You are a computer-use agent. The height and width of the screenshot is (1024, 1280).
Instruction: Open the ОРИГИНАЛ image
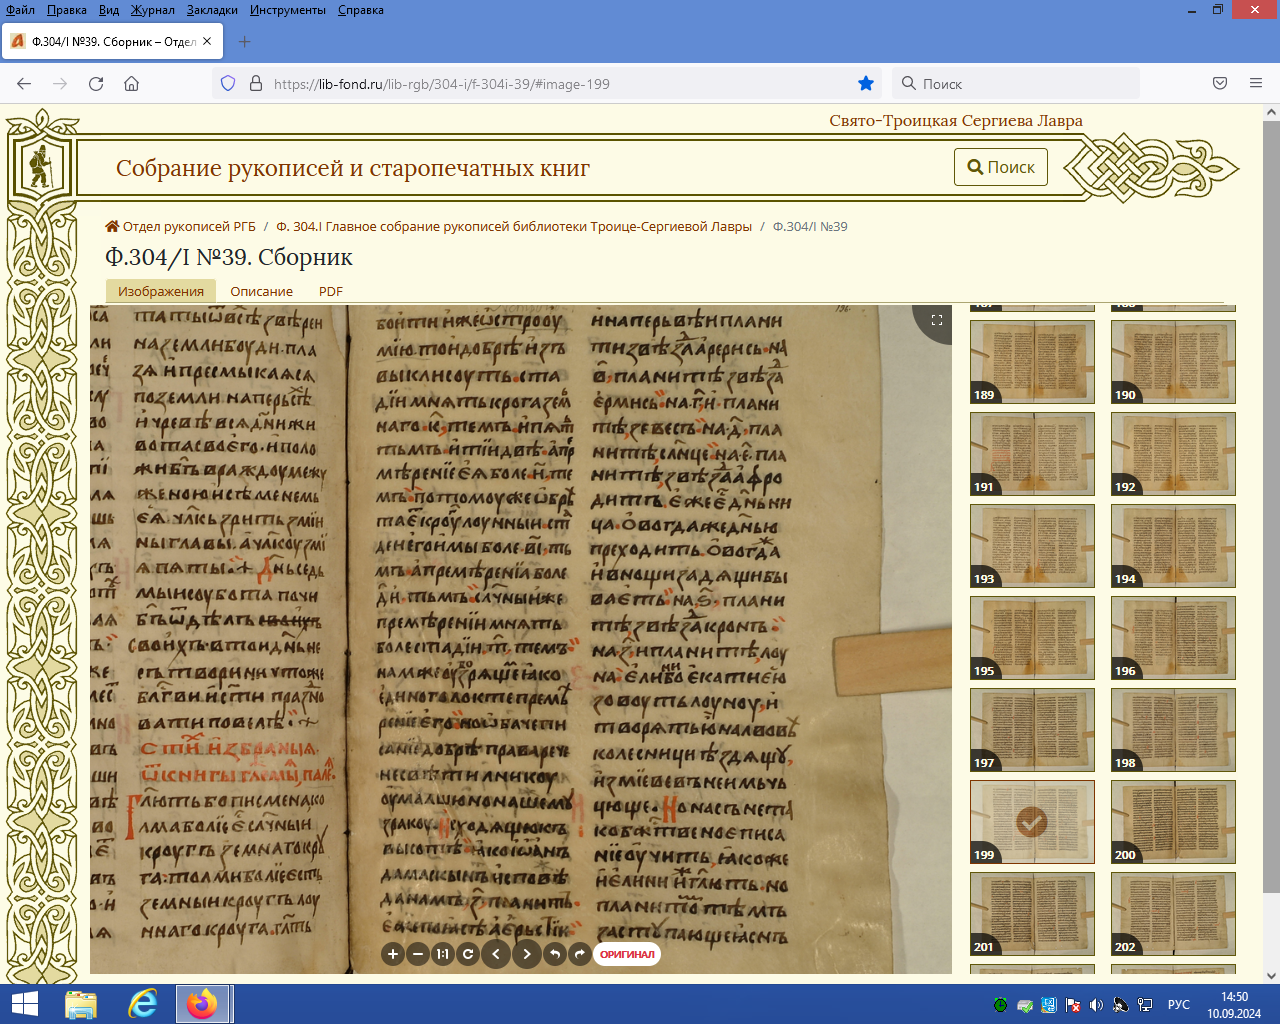pyautogui.click(x=627, y=954)
